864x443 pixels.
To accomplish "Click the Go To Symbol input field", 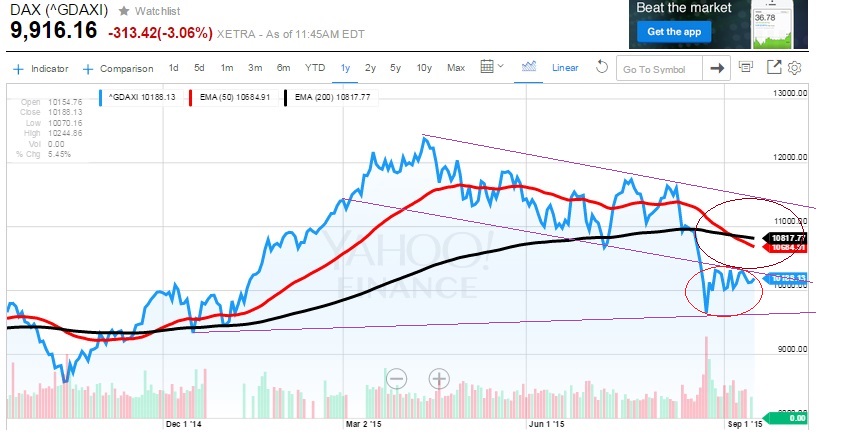I will [659, 69].
